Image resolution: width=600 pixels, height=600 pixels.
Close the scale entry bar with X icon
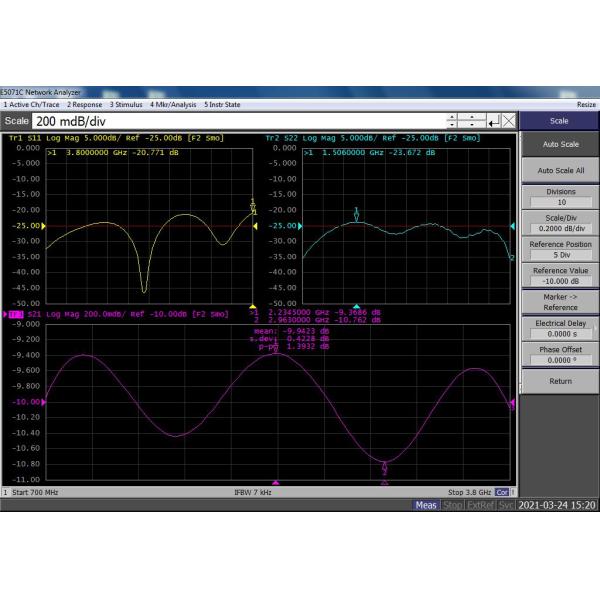click(508, 121)
